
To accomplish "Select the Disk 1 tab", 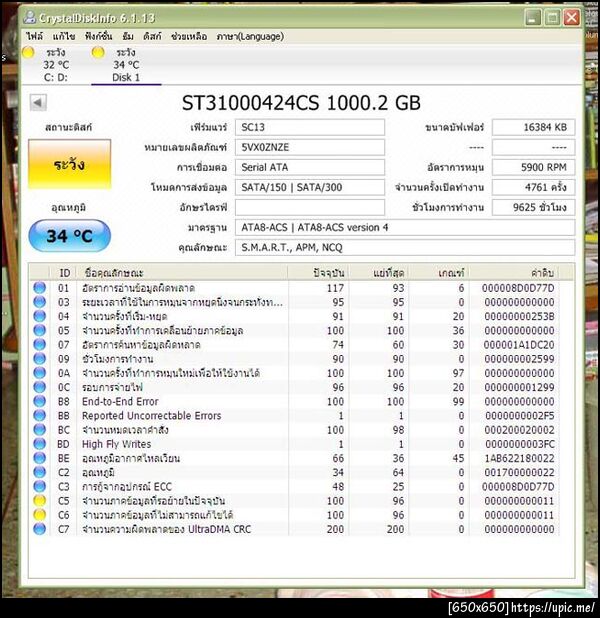I will [126, 65].
